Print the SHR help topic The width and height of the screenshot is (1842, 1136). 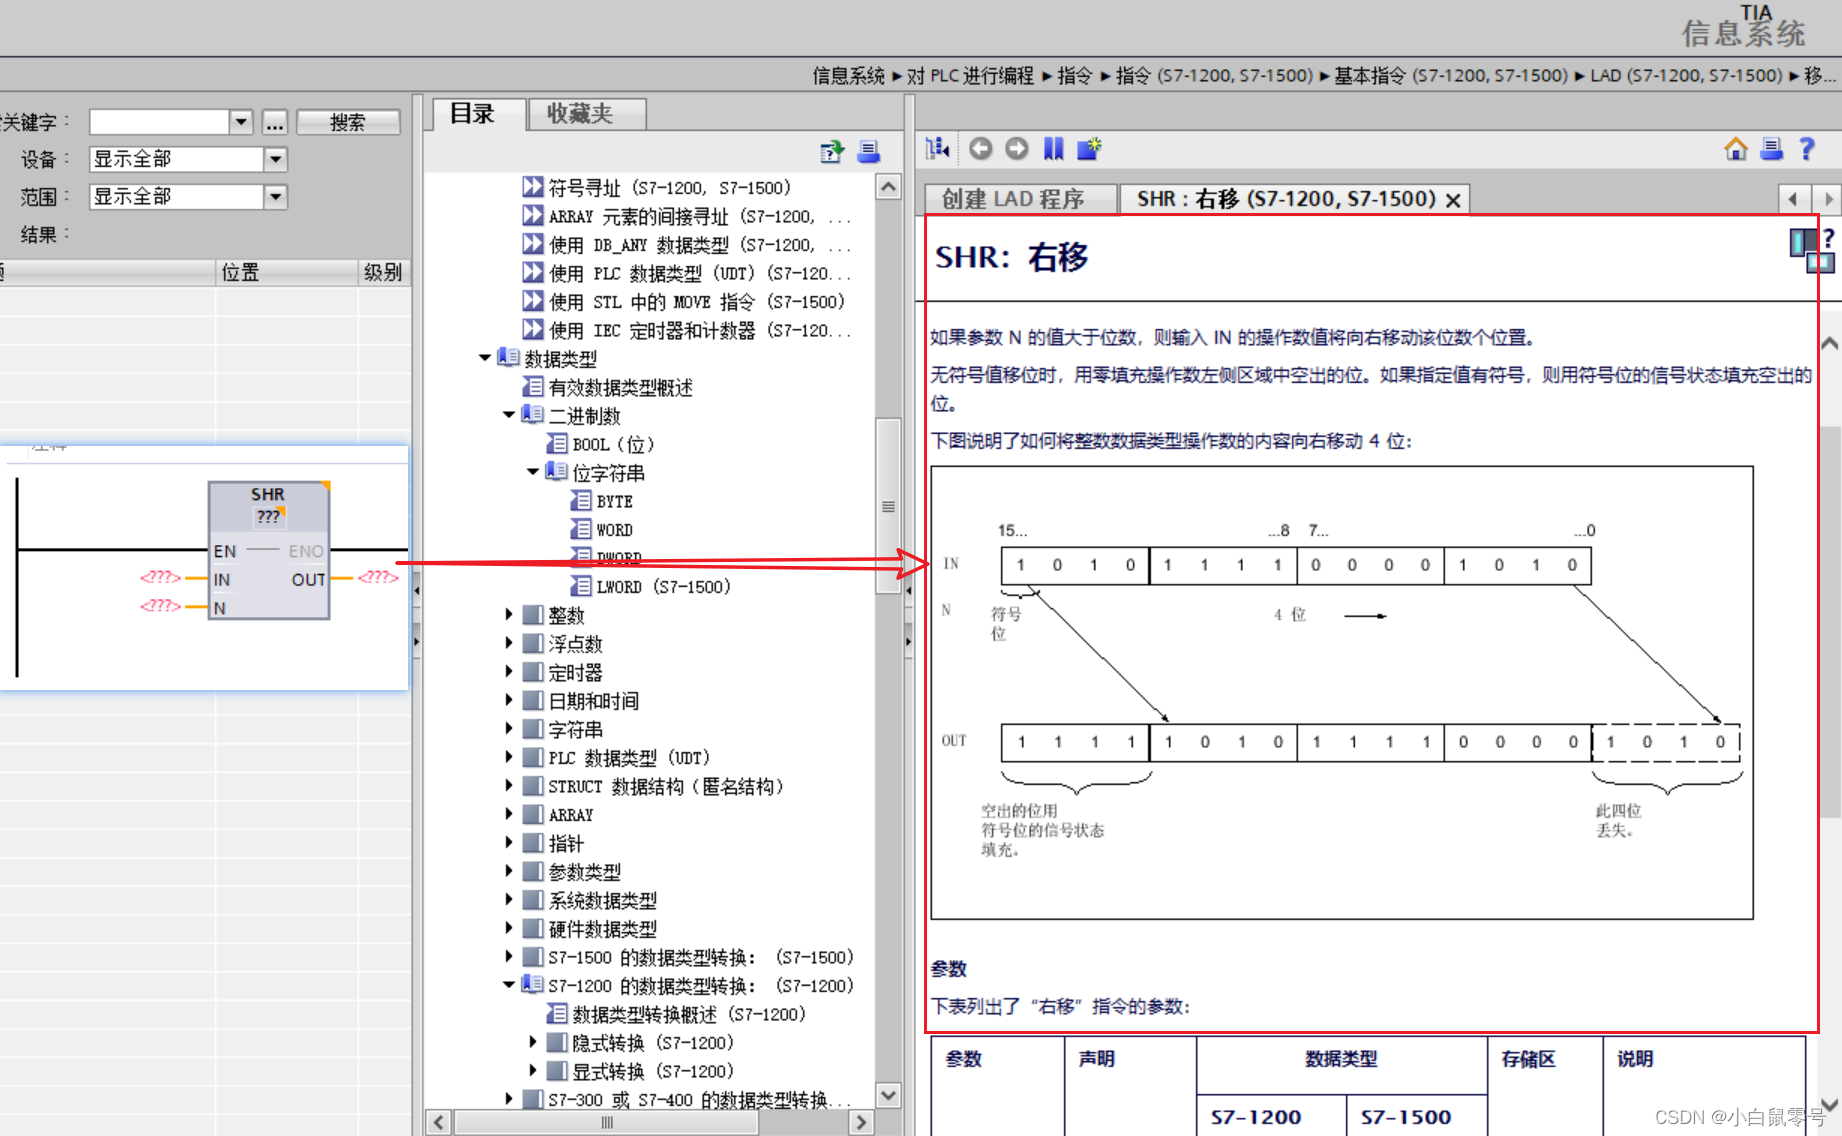[1771, 148]
